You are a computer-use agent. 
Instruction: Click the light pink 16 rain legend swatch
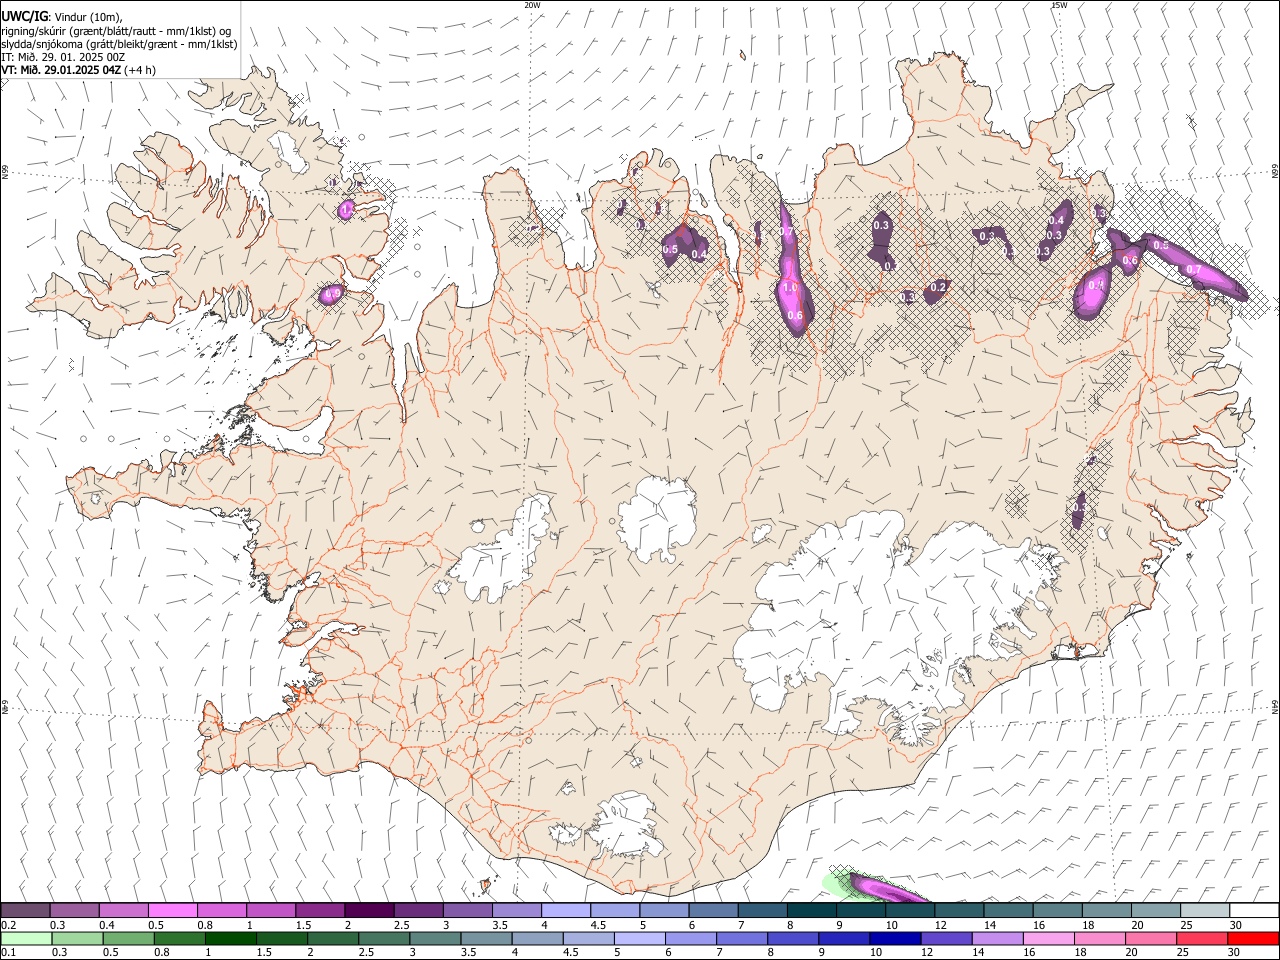[1048, 938]
